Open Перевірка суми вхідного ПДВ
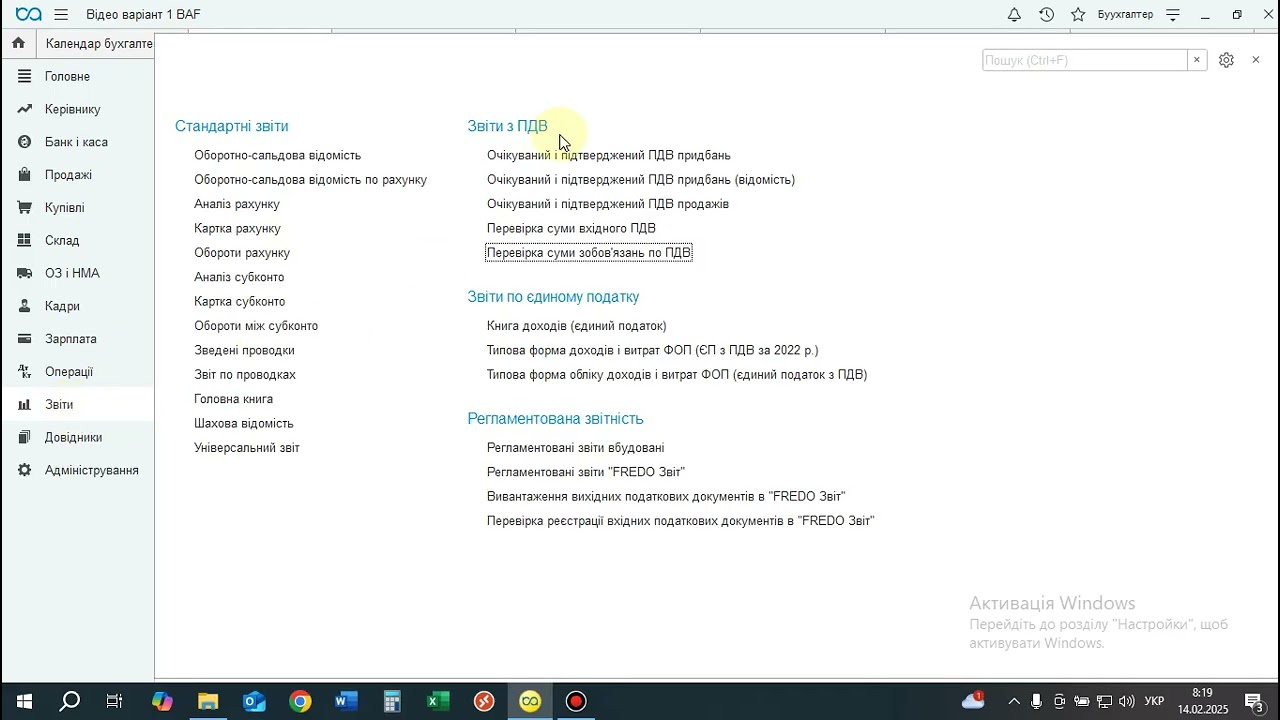Image resolution: width=1280 pixels, height=720 pixels. tap(571, 228)
